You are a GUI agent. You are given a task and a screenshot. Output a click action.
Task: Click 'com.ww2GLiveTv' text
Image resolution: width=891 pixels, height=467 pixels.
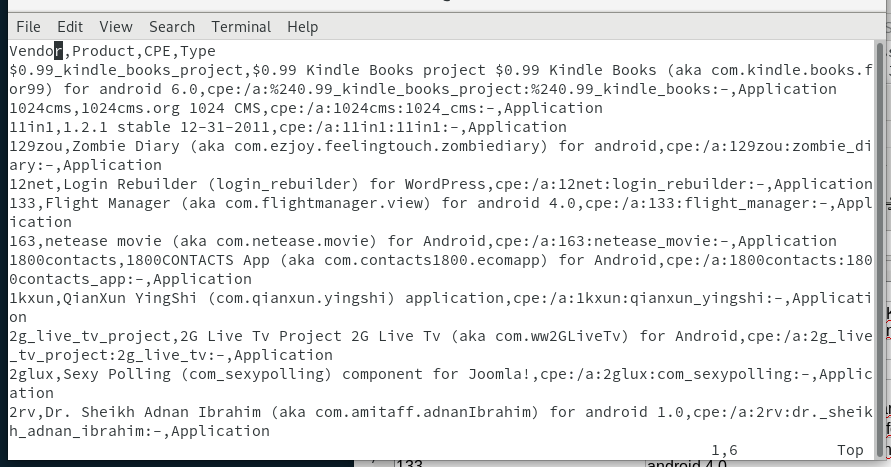click(558, 336)
